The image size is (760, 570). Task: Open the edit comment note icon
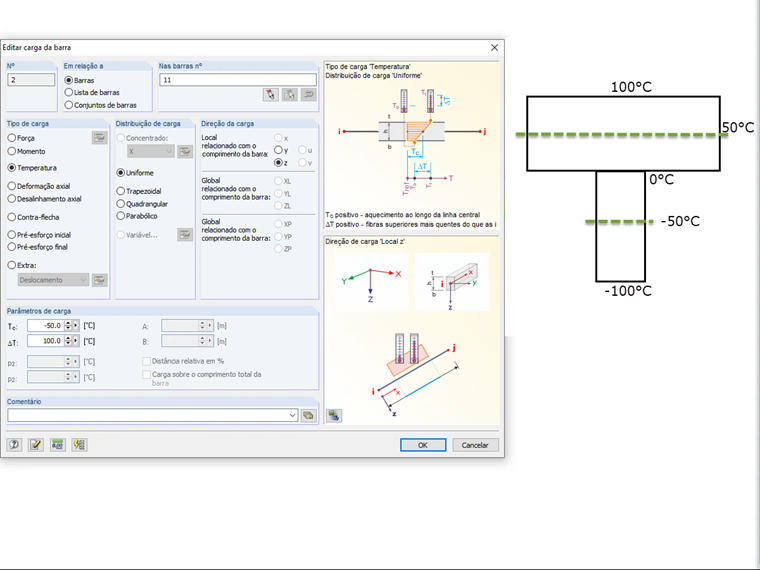coord(35,444)
